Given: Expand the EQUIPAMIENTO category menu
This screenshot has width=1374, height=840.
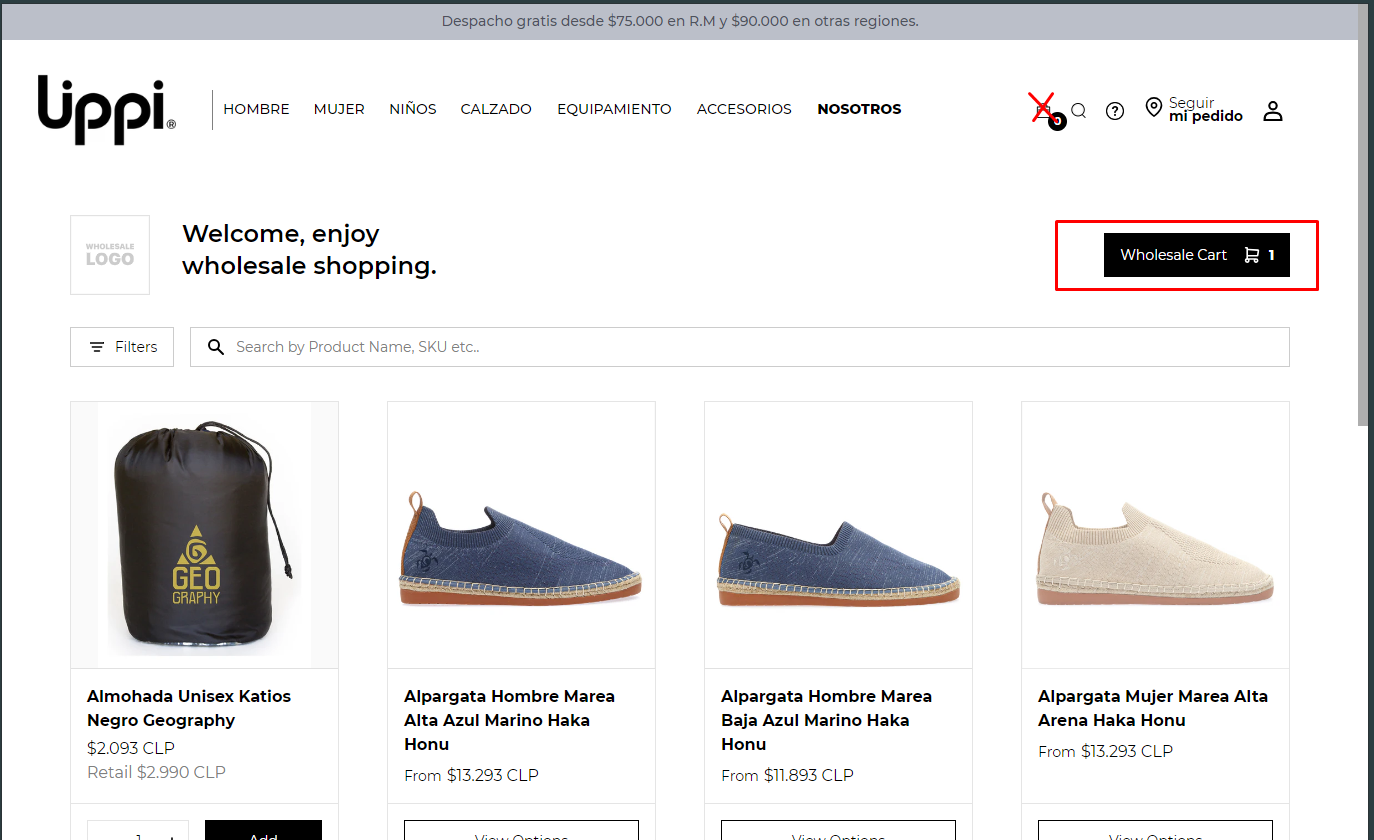Looking at the screenshot, I should (x=614, y=109).
